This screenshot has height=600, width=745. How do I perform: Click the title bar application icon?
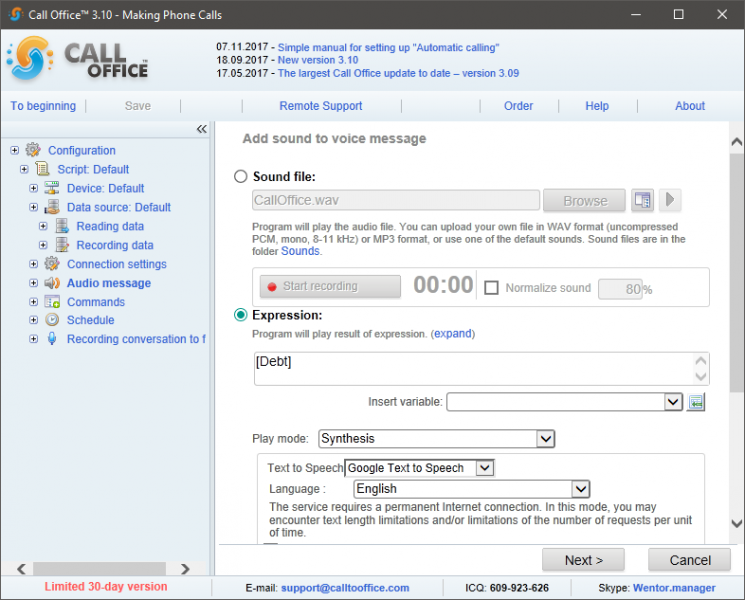tap(15, 14)
